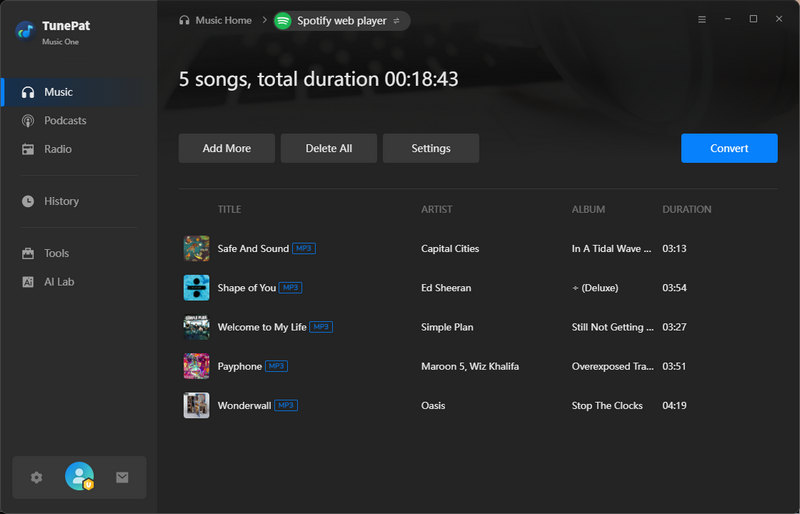800x514 pixels.
Task: Open the mail envelope icon
Action: click(x=122, y=477)
